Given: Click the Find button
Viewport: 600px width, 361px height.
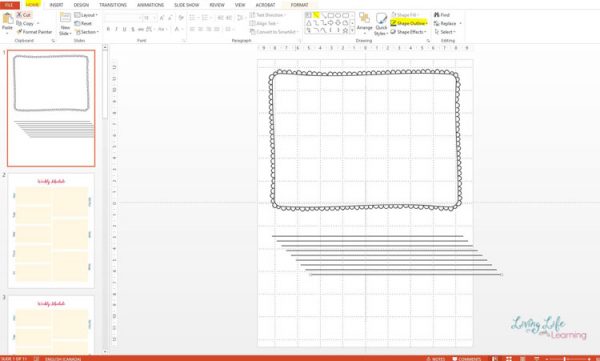Looking at the screenshot, I should pos(442,15).
